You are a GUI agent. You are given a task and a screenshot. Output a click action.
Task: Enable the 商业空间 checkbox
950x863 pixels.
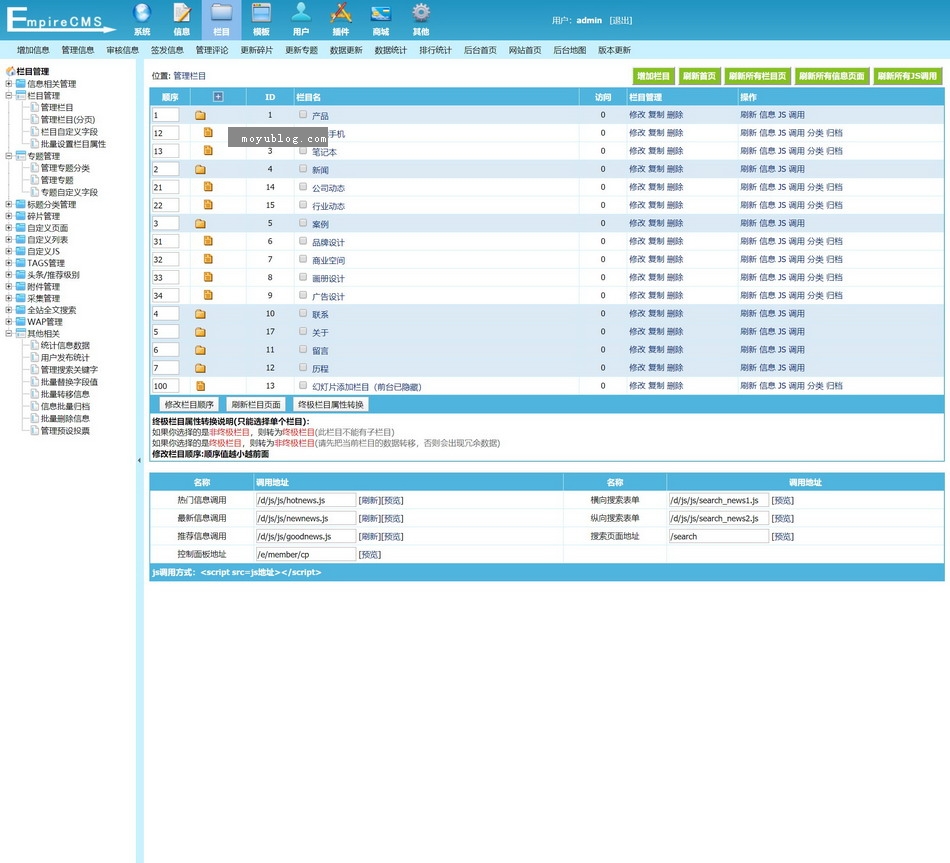[303, 259]
